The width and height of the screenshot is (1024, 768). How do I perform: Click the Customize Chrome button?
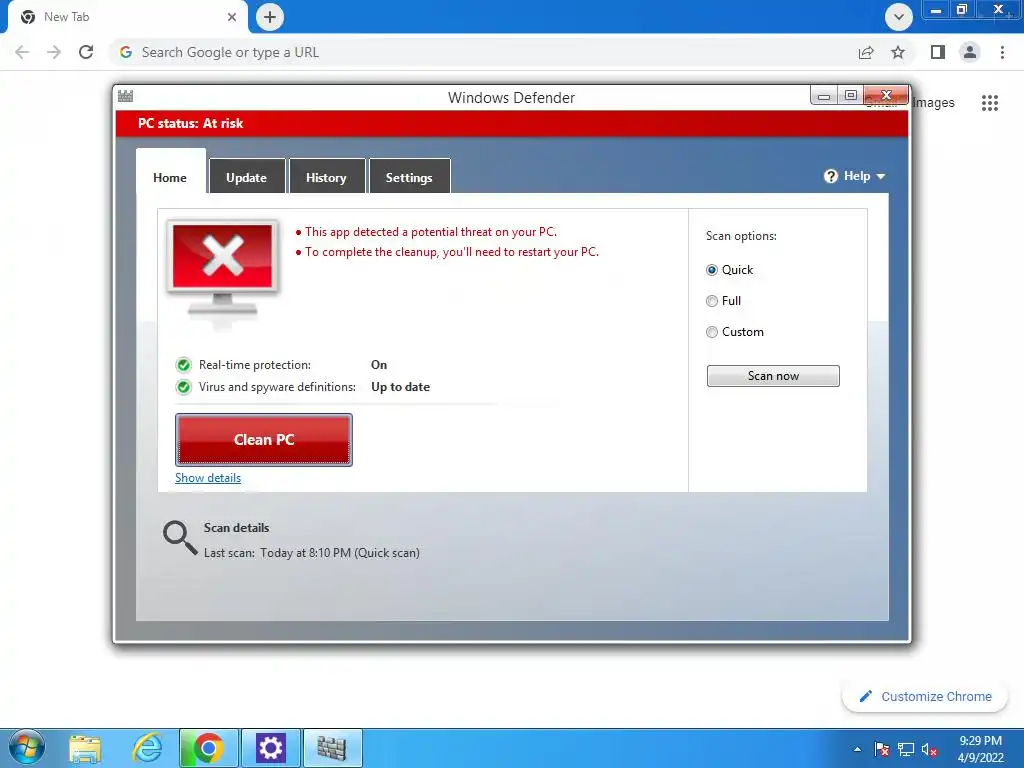(x=925, y=697)
